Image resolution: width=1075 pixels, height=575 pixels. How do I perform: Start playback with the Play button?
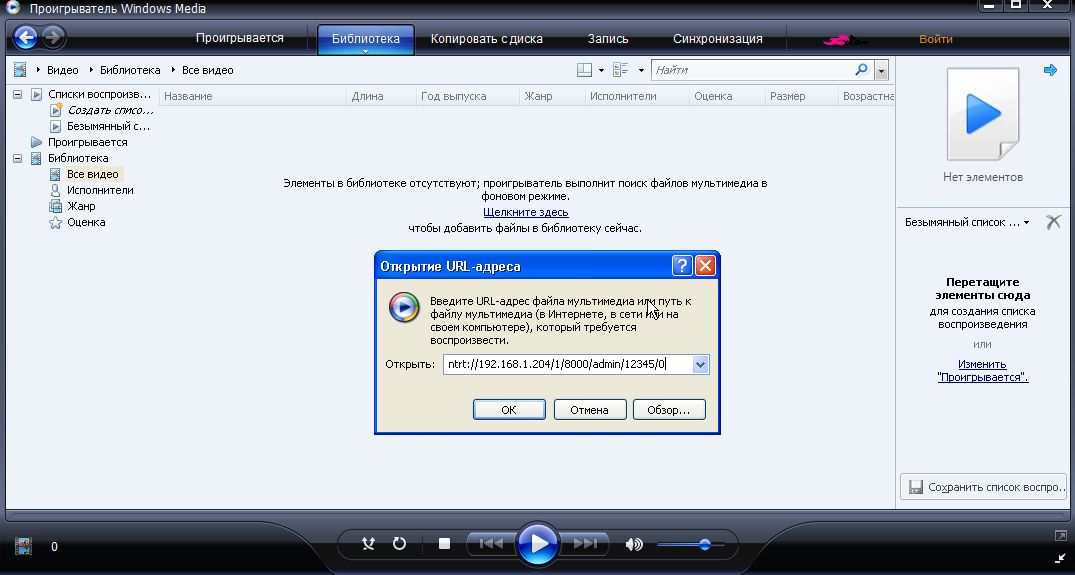pyautogui.click(x=538, y=543)
